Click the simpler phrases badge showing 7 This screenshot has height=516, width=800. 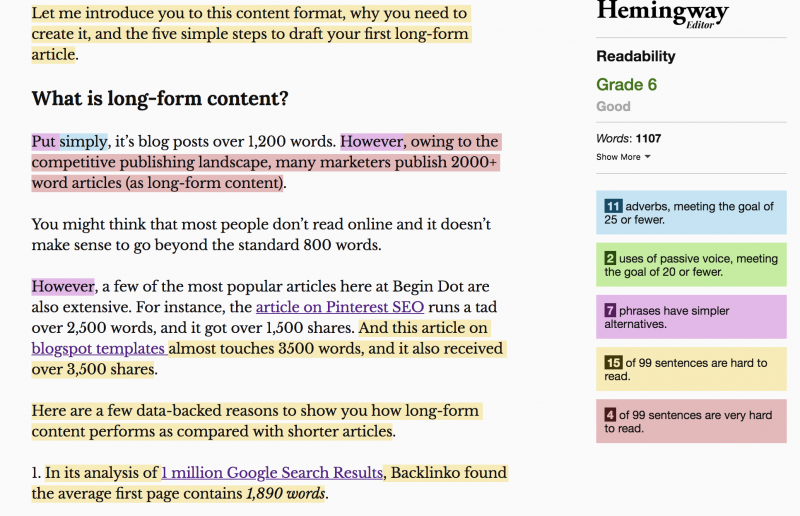(x=610, y=310)
